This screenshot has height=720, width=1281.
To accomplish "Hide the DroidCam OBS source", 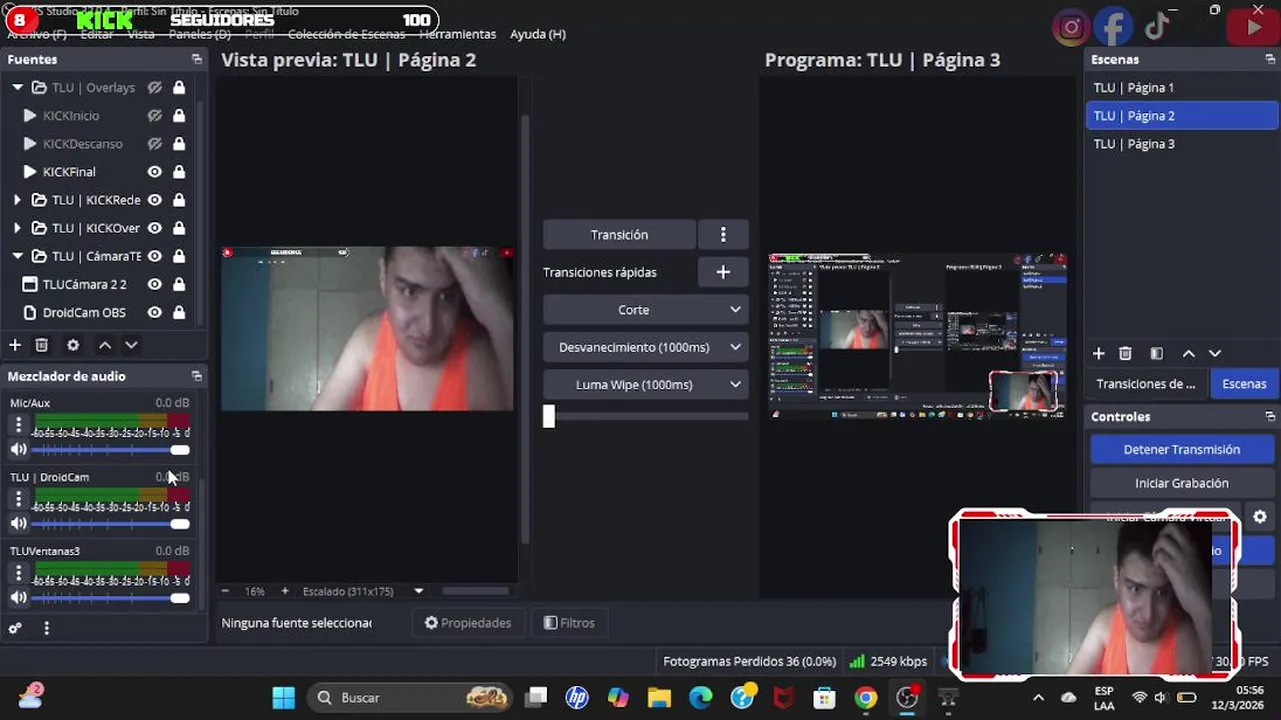I will [x=155, y=312].
